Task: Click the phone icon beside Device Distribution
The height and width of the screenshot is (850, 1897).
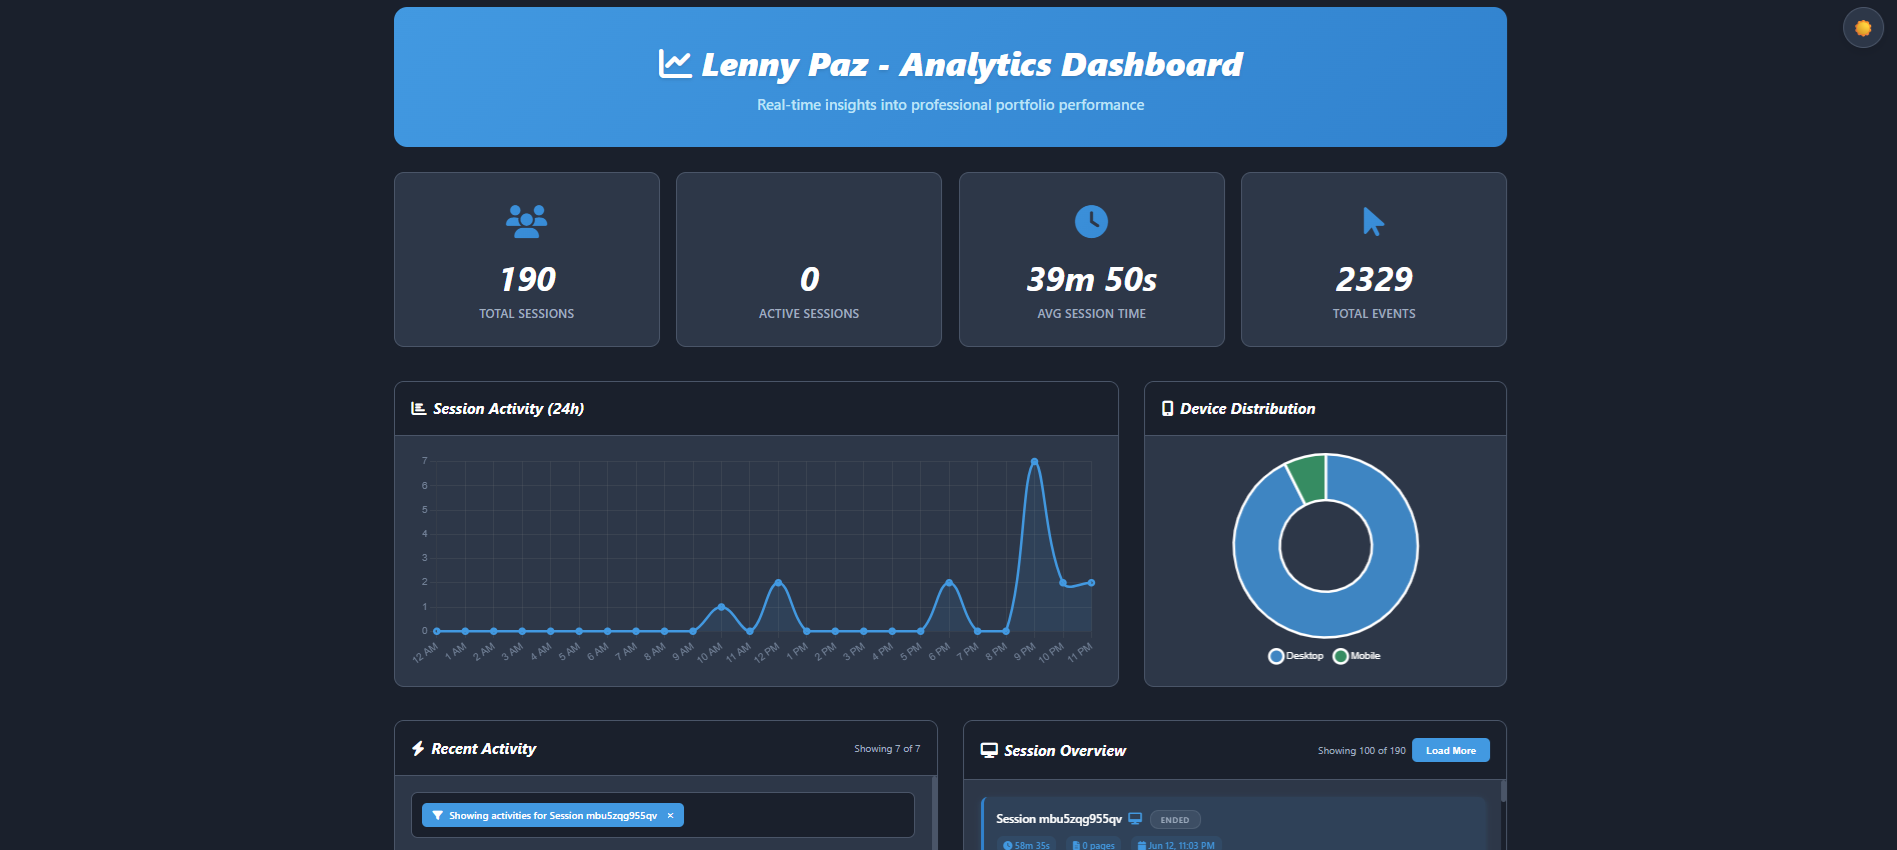Action: click(x=1167, y=409)
